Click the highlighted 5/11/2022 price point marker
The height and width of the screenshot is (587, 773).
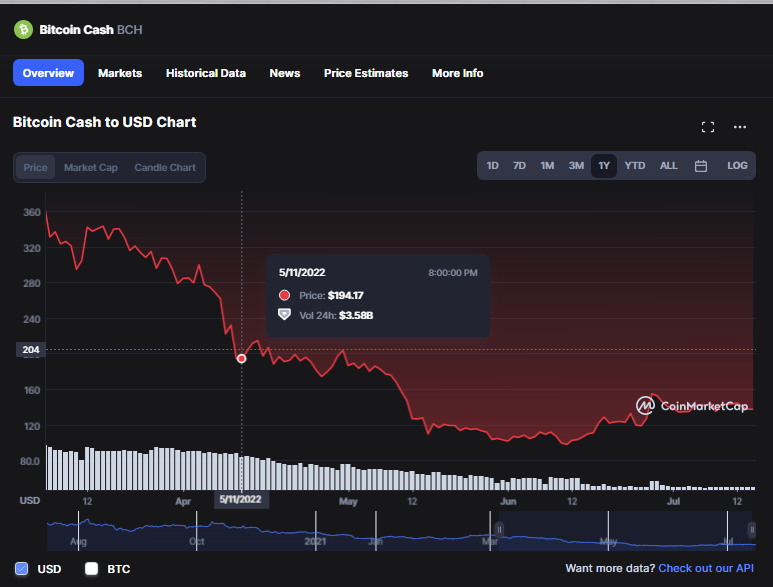click(242, 359)
